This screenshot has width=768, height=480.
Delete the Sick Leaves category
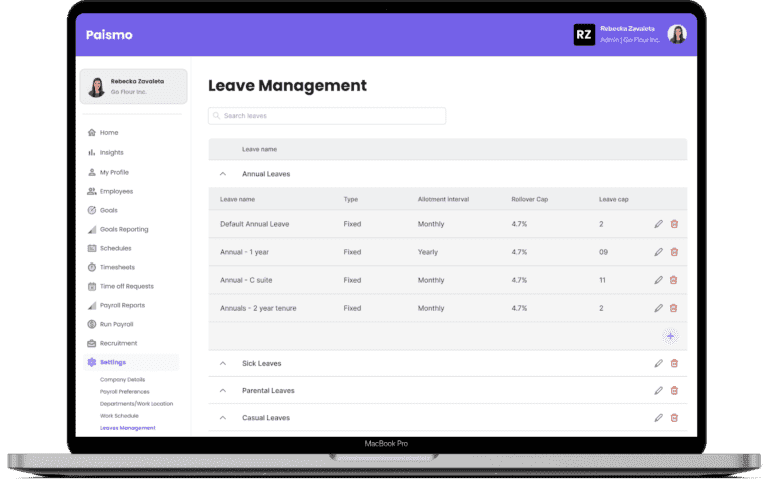click(674, 363)
